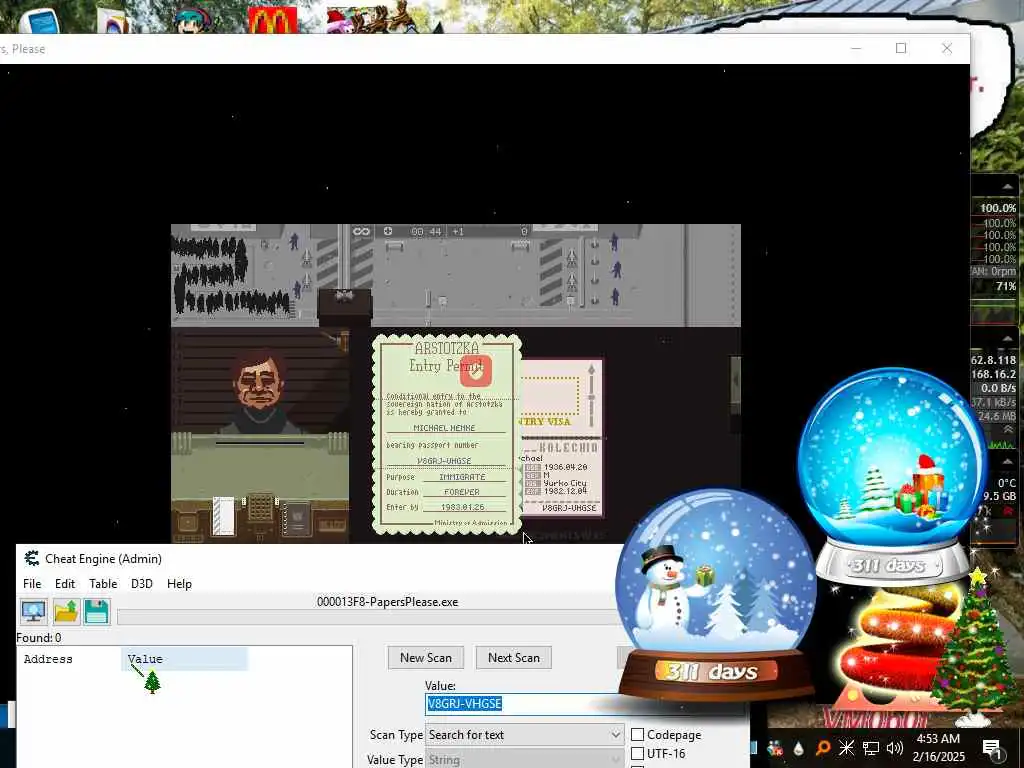
Task: Open the load table folder icon
Action: [x=66, y=612]
